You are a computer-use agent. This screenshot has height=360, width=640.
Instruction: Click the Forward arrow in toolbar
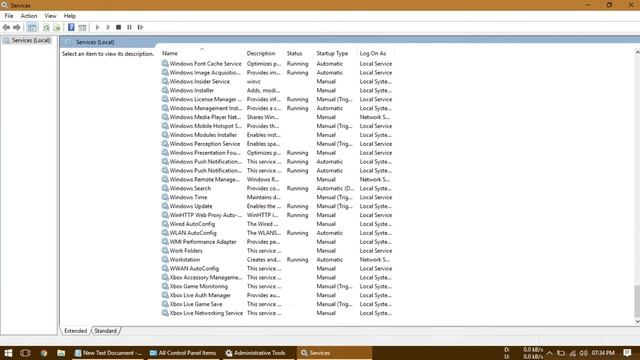coord(17,27)
